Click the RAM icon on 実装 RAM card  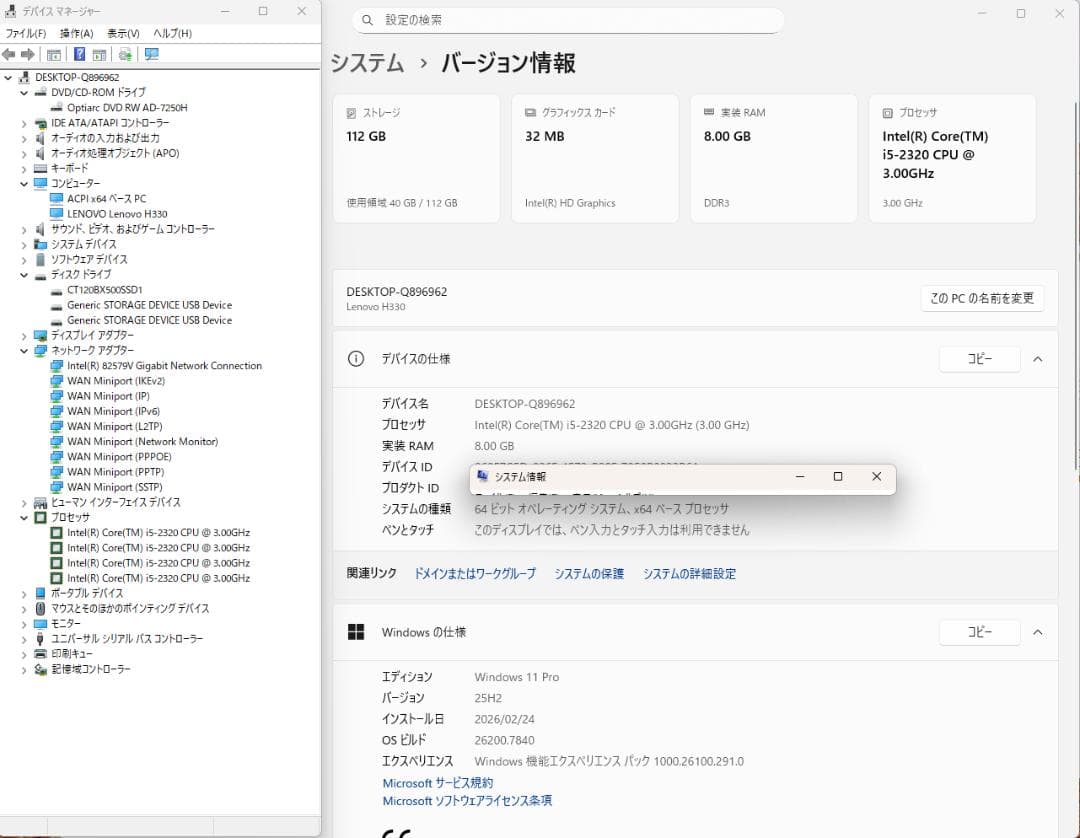(x=709, y=112)
